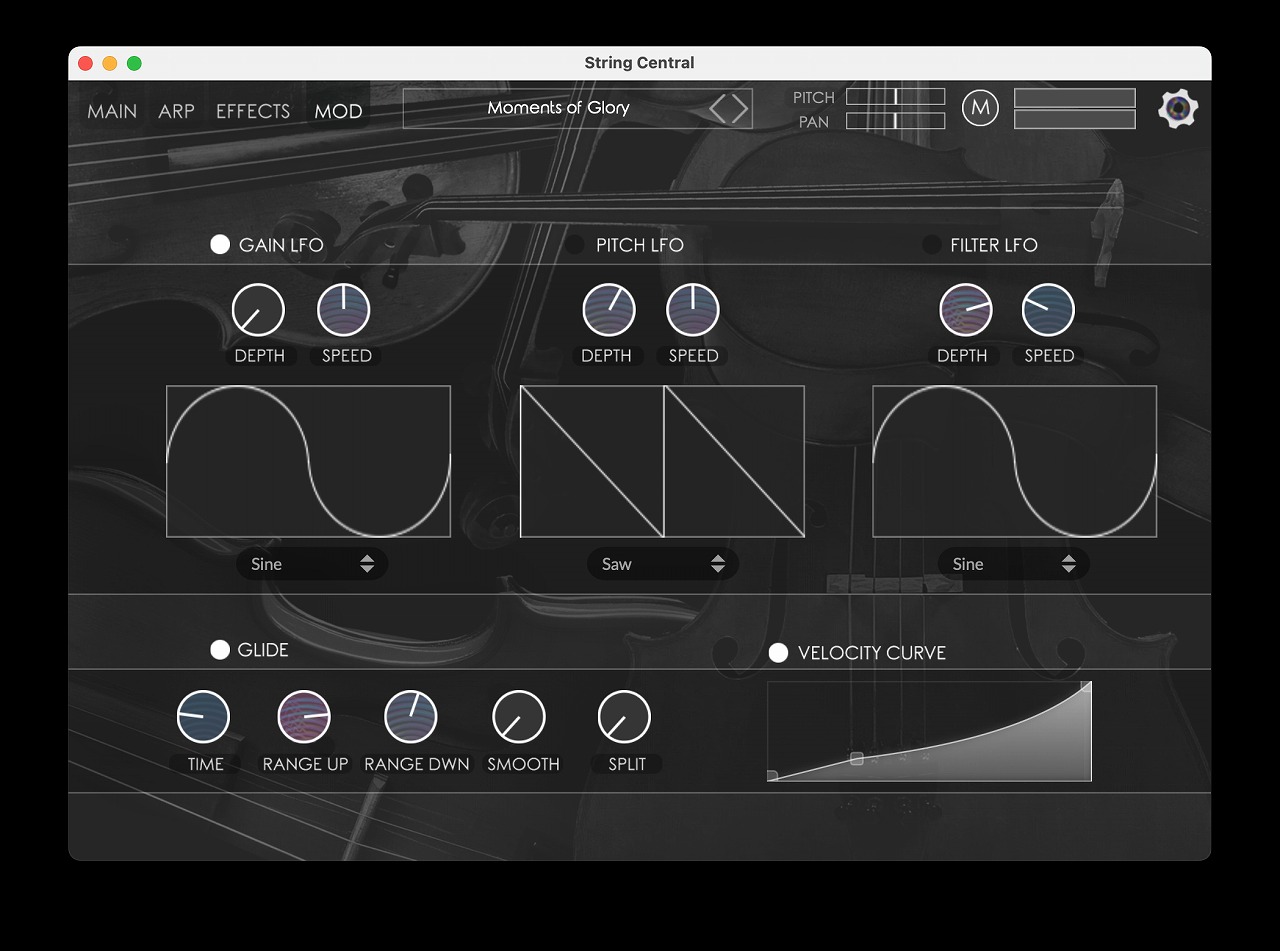The width and height of the screenshot is (1280, 951).
Task: Switch to the ARP tab
Action: click(x=176, y=111)
